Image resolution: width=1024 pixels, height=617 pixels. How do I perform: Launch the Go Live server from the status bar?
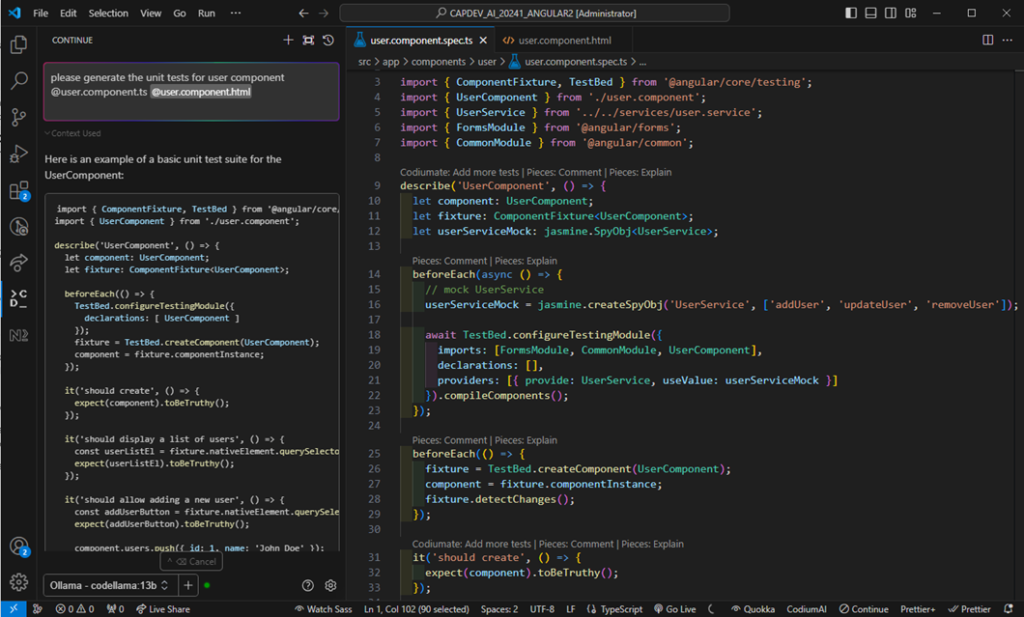click(676, 608)
